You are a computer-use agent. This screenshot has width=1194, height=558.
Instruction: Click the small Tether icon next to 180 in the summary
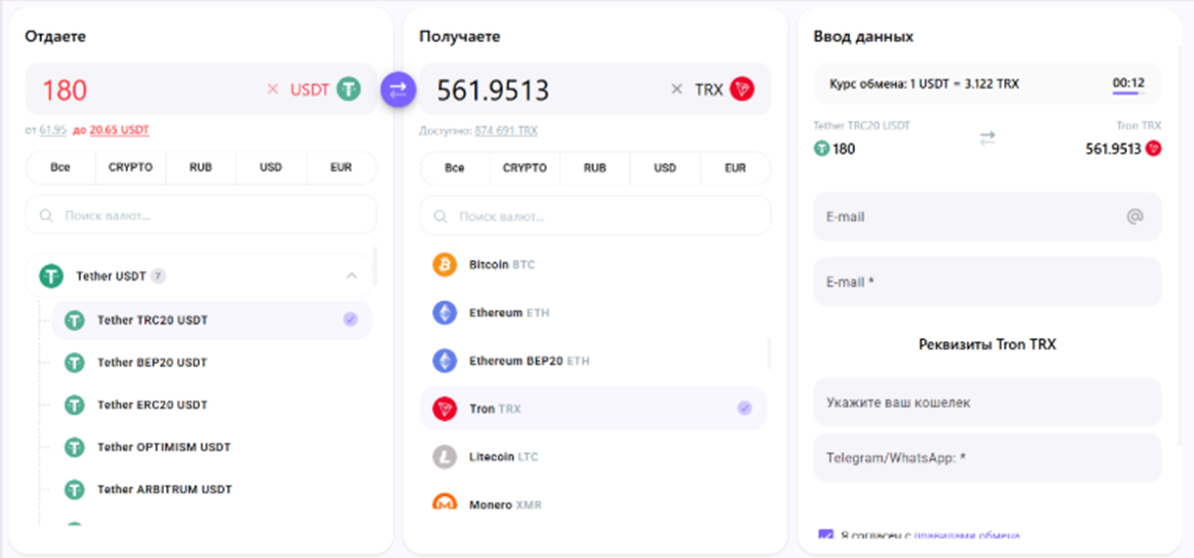click(822, 149)
